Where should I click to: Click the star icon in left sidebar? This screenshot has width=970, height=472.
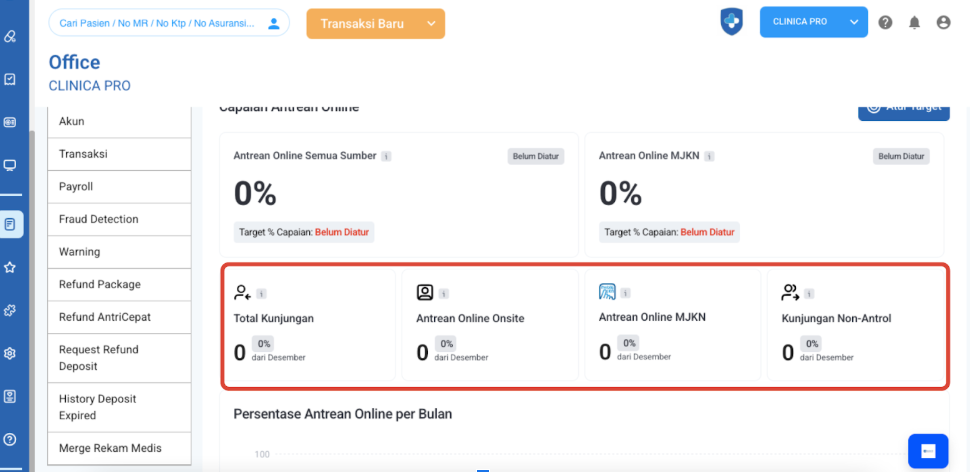tap(10, 267)
